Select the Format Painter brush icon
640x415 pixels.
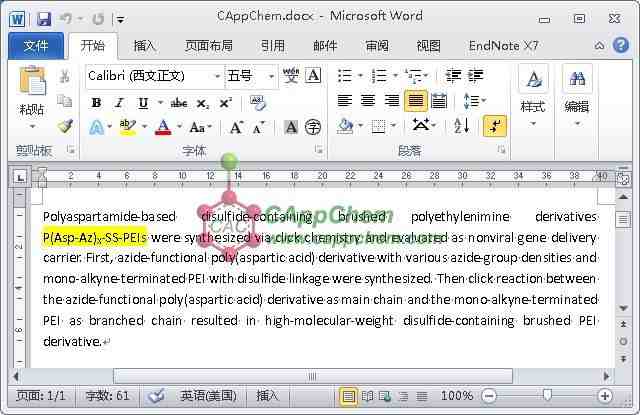tap(65, 126)
